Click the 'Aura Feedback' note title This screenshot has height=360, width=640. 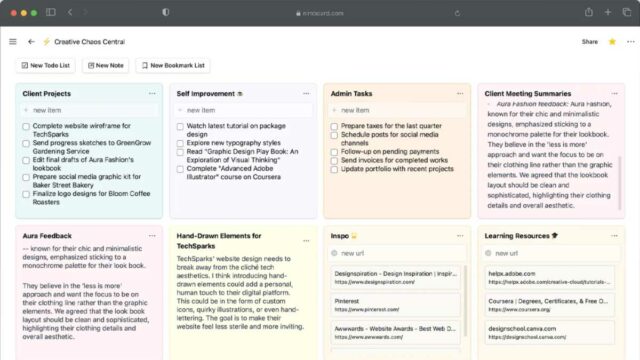click(47, 236)
